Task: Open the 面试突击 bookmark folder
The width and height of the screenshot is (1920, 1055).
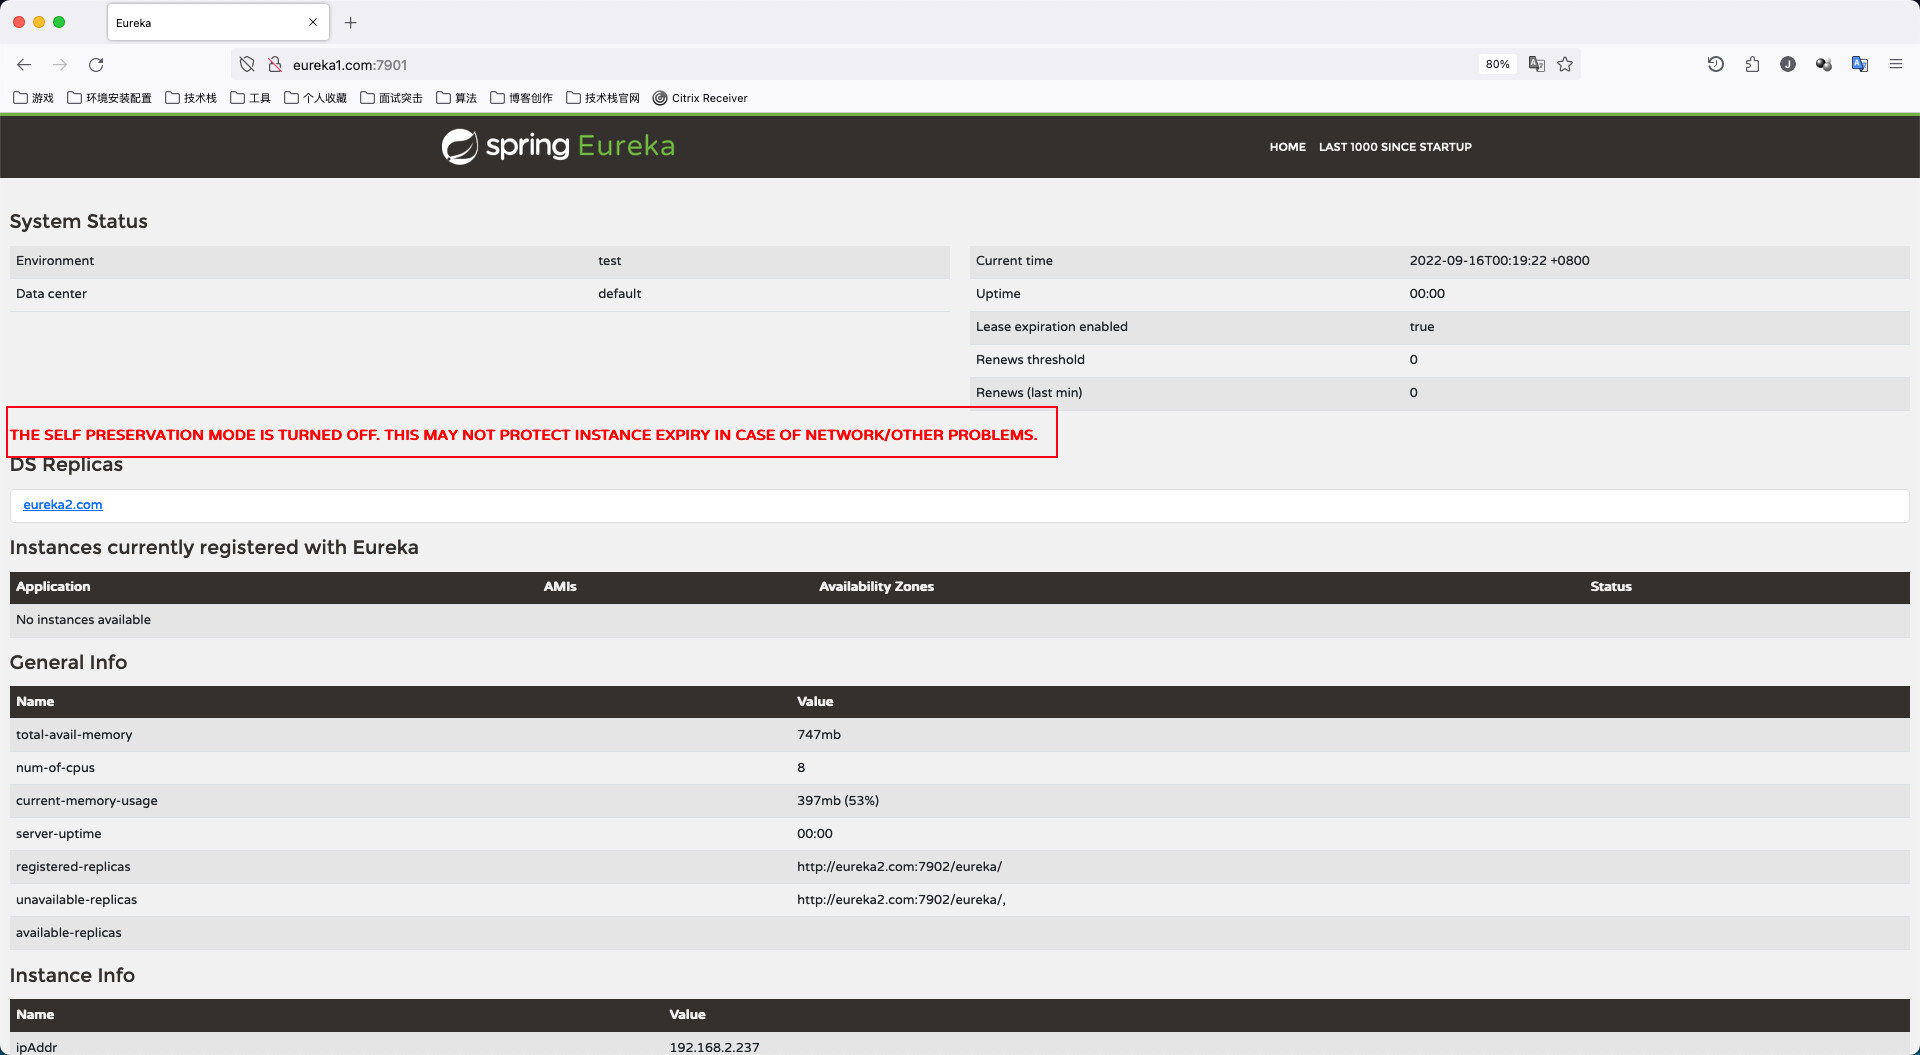Action: point(392,98)
